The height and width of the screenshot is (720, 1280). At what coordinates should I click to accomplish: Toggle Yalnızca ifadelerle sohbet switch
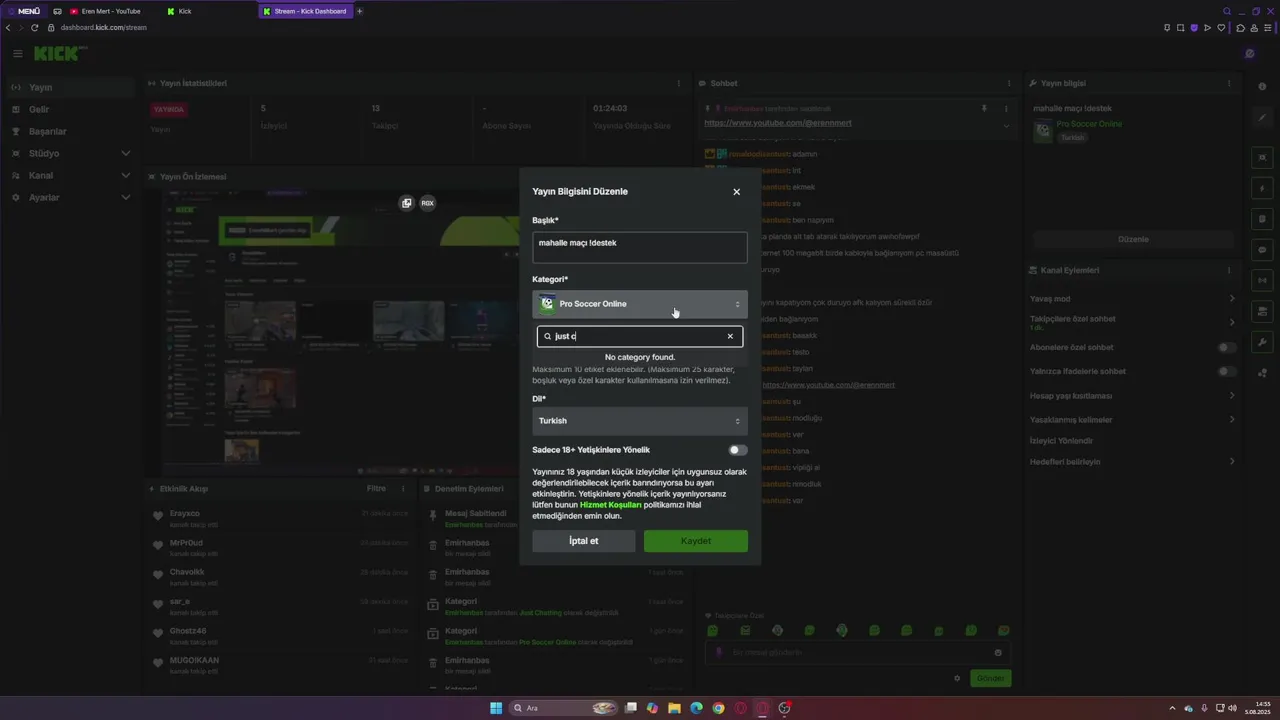coord(1226,372)
